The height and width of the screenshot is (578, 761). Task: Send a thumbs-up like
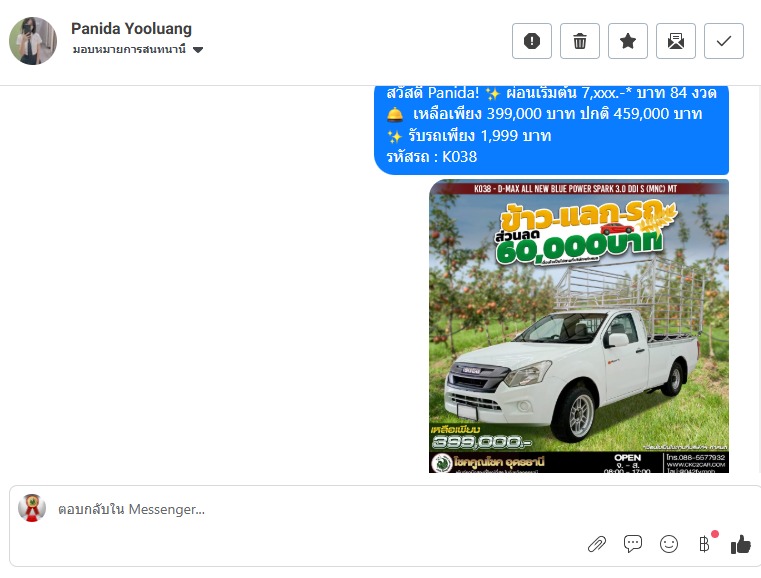[741, 544]
